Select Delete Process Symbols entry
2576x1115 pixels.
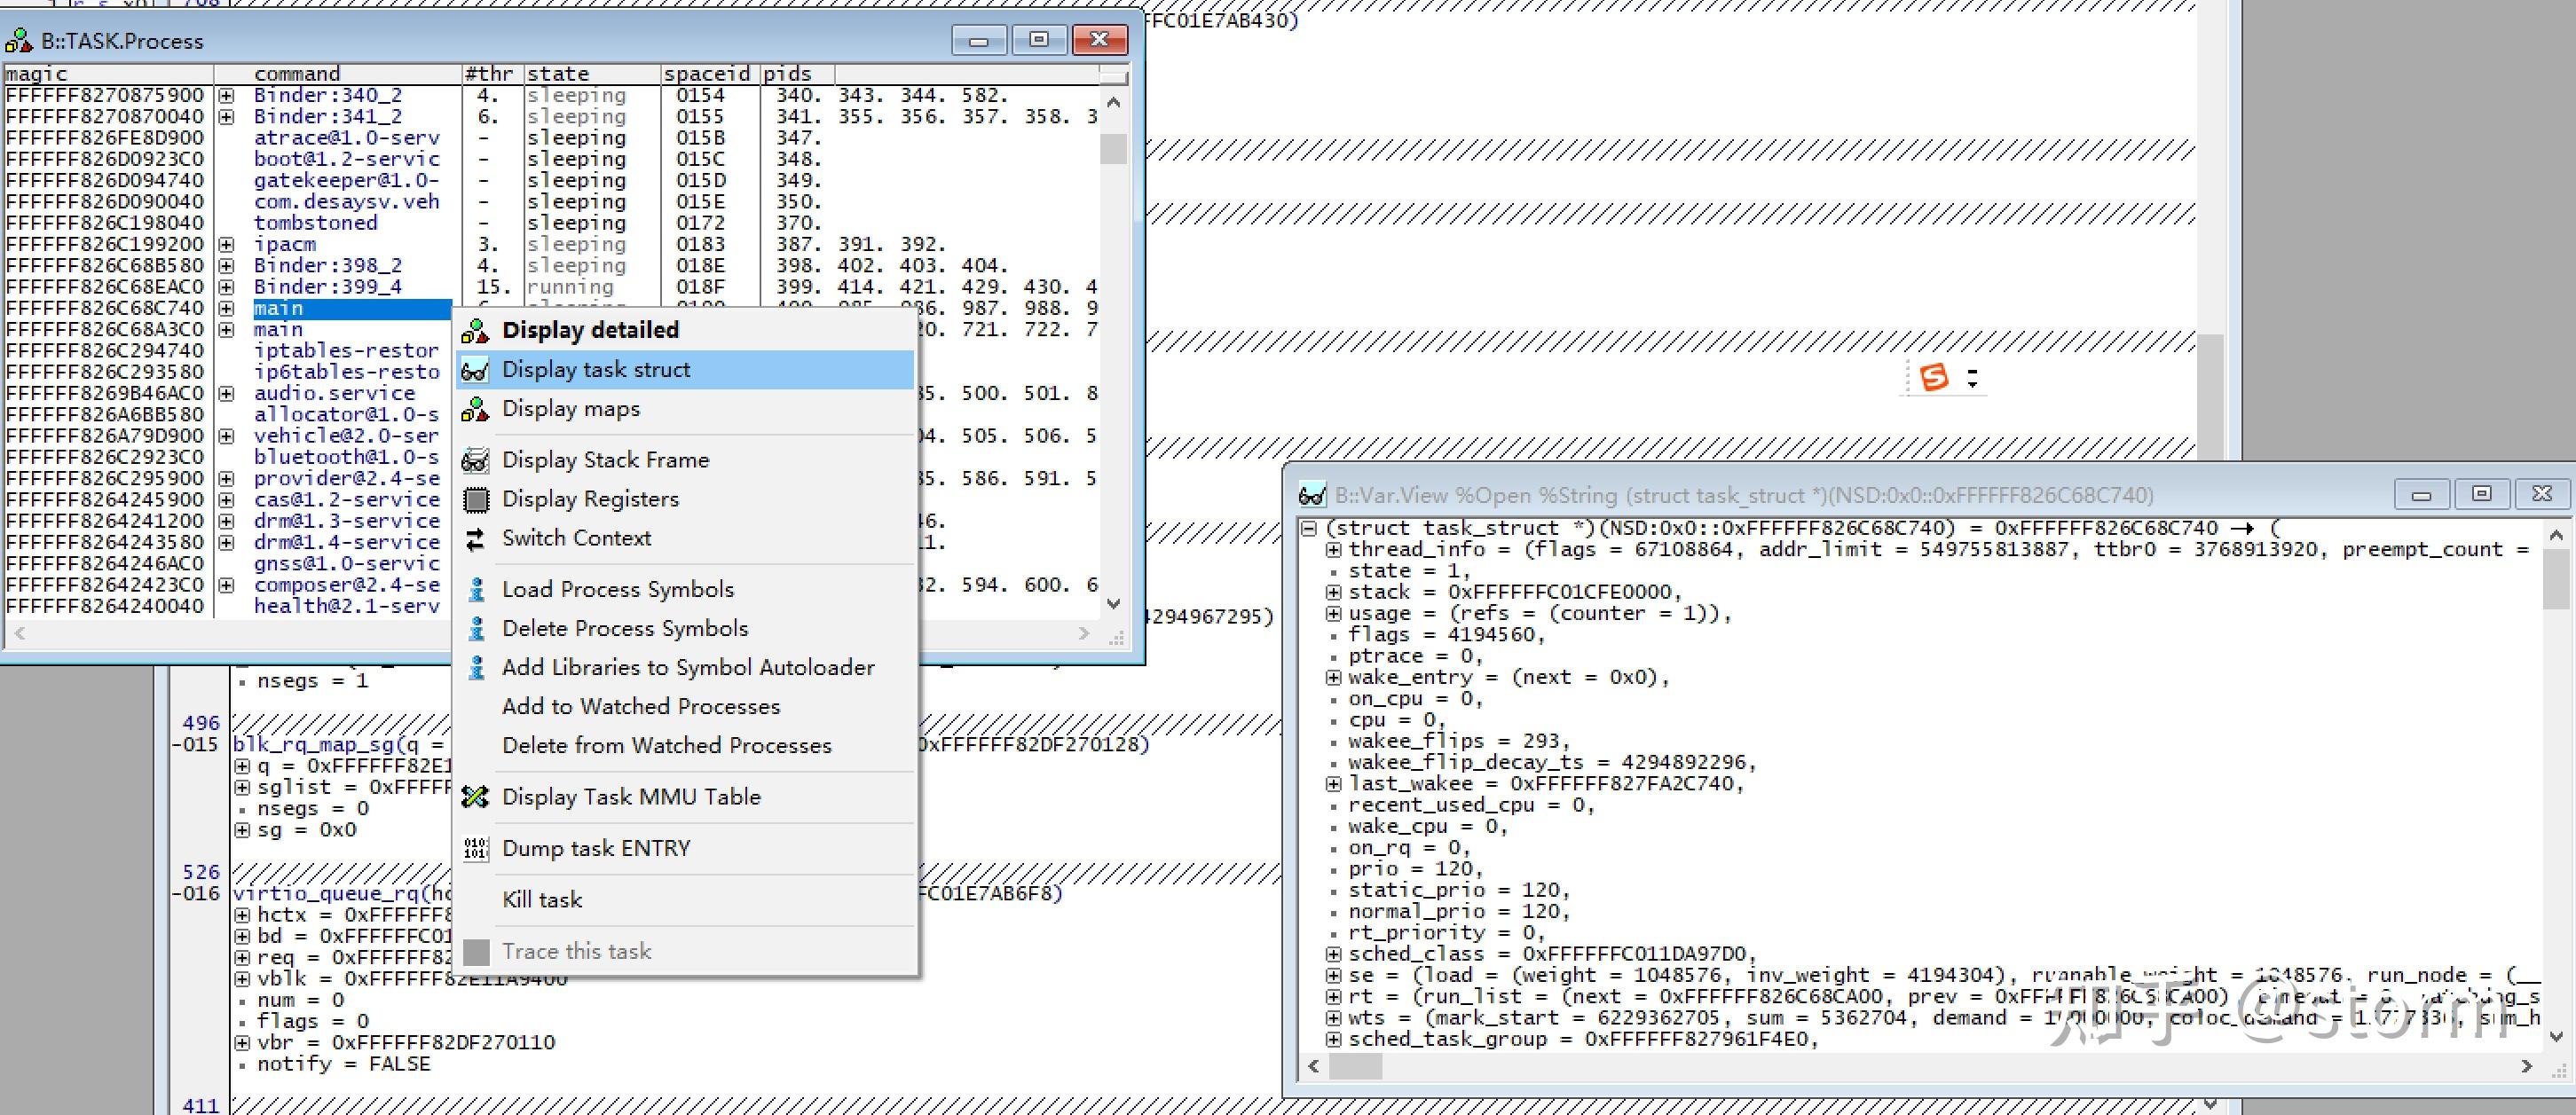pyautogui.click(x=624, y=629)
